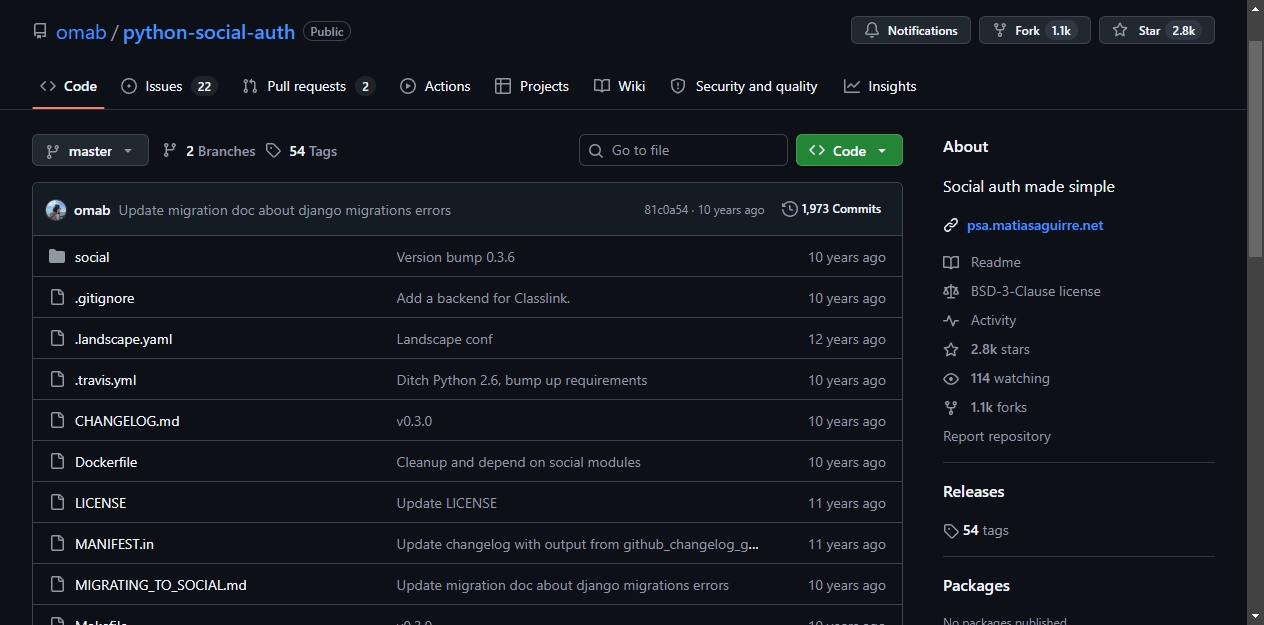The width and height of the screenshot is (1264, 625).
Task: Star the repository
Action: click(x=1156, y=30)
